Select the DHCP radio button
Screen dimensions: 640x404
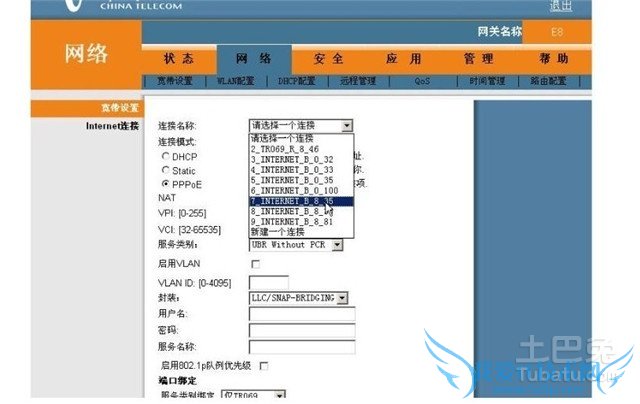(x=165, y=156)
